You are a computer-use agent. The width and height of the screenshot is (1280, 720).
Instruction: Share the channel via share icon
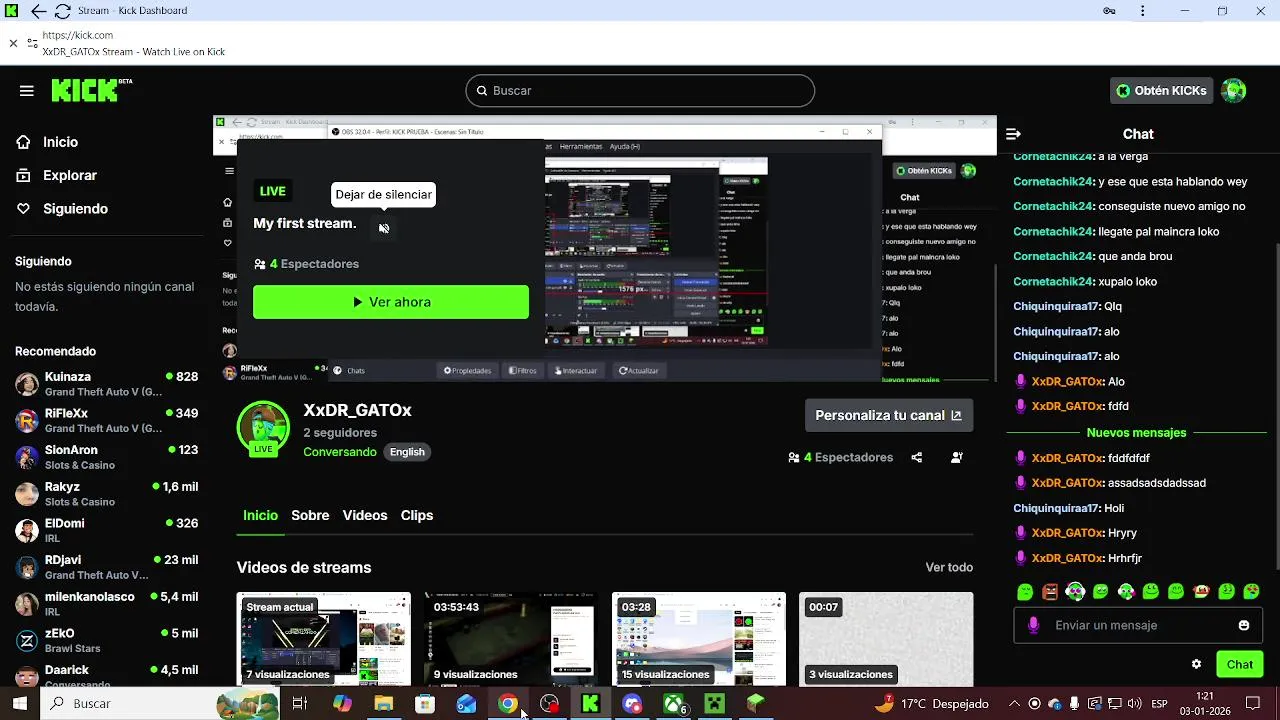[x=917, y=458]
